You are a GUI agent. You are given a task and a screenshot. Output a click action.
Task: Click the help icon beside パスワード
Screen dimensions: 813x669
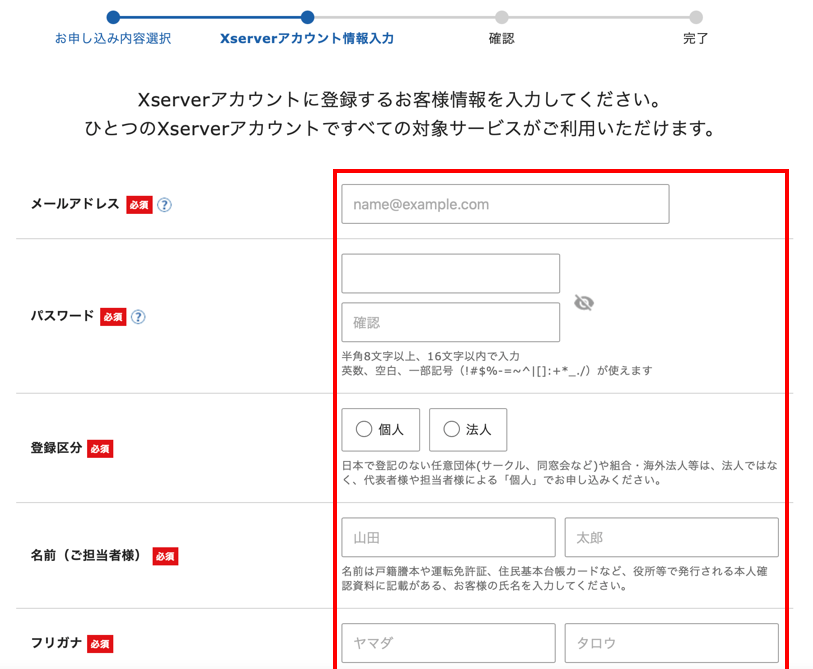click(x=138, y=317)
